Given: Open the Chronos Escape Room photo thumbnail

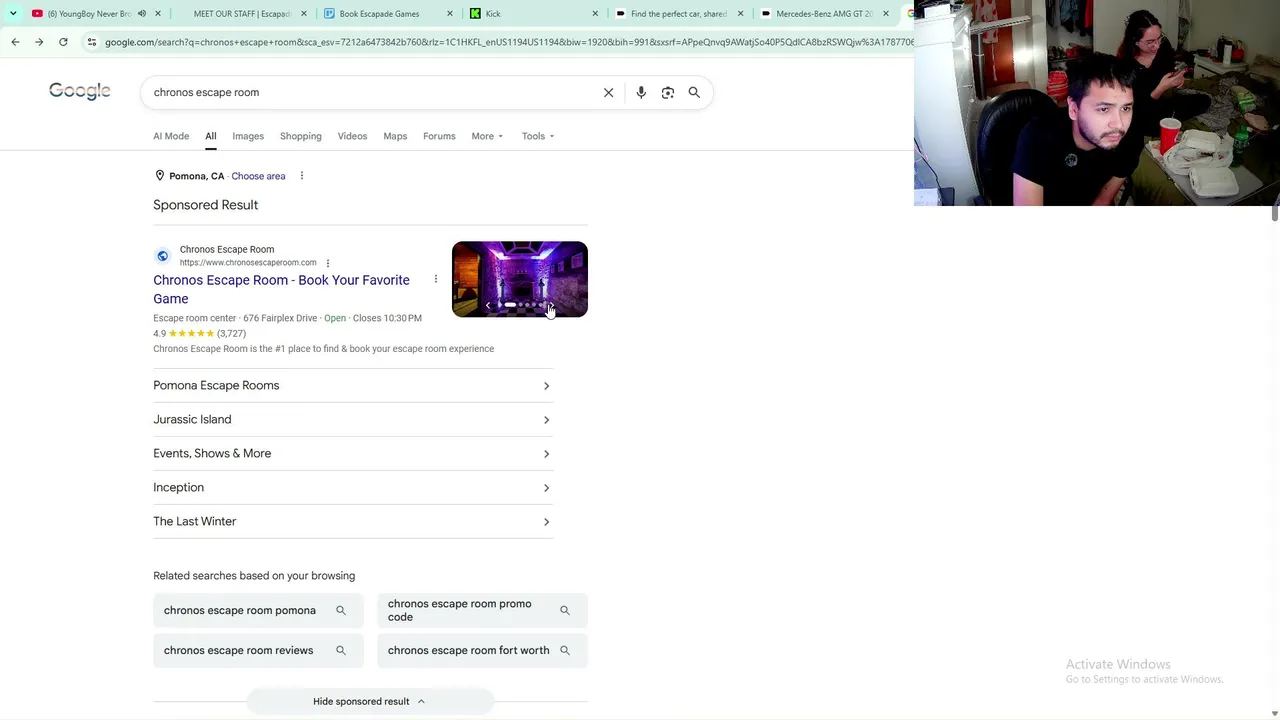Looking at the screenshot, I should tap(520, 279).
